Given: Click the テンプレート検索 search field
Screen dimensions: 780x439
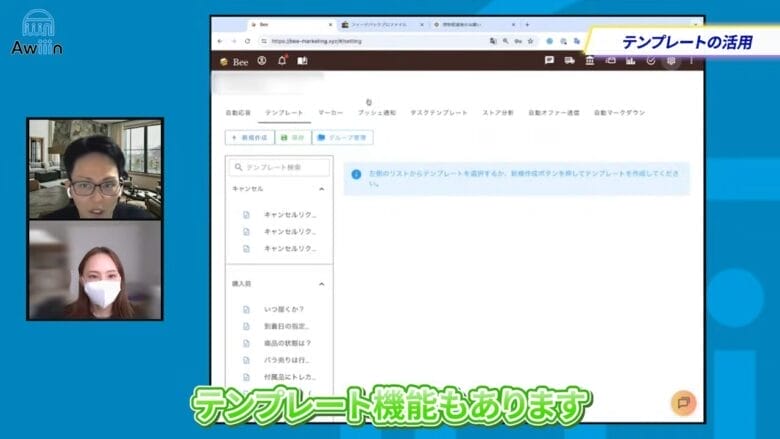Looking at the screenshot, I should pyautogui.click(x=279, y=167).
